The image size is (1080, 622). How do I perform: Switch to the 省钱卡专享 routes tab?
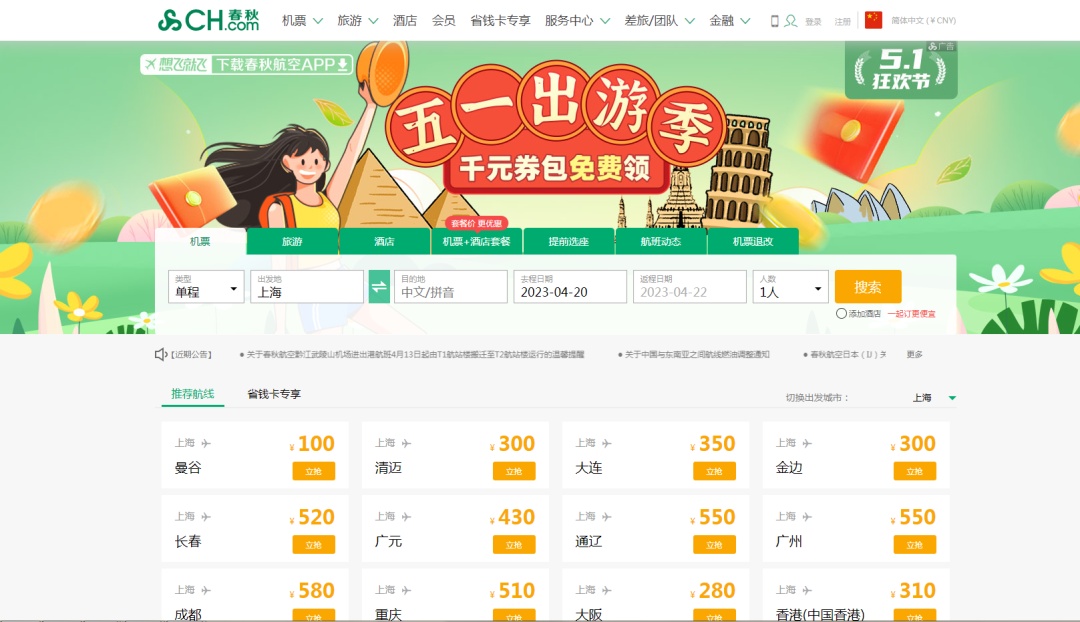coord(274,394)
